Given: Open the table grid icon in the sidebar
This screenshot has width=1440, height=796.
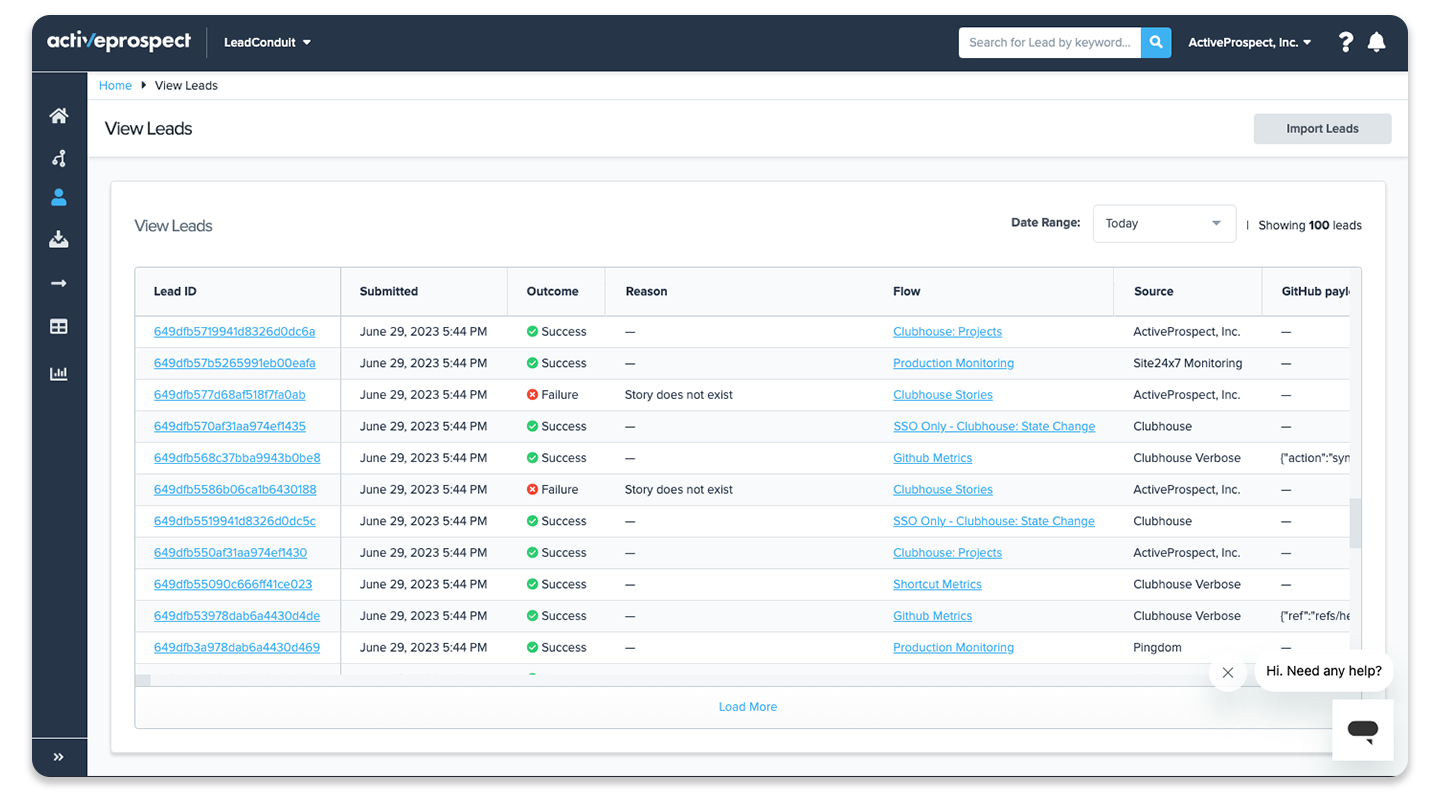Looking at the screenshot, I should [59, 327].
